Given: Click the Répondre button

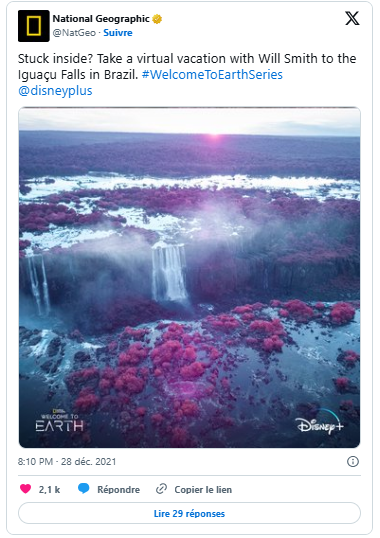Looking at the screenshot, I should (118, 490).
